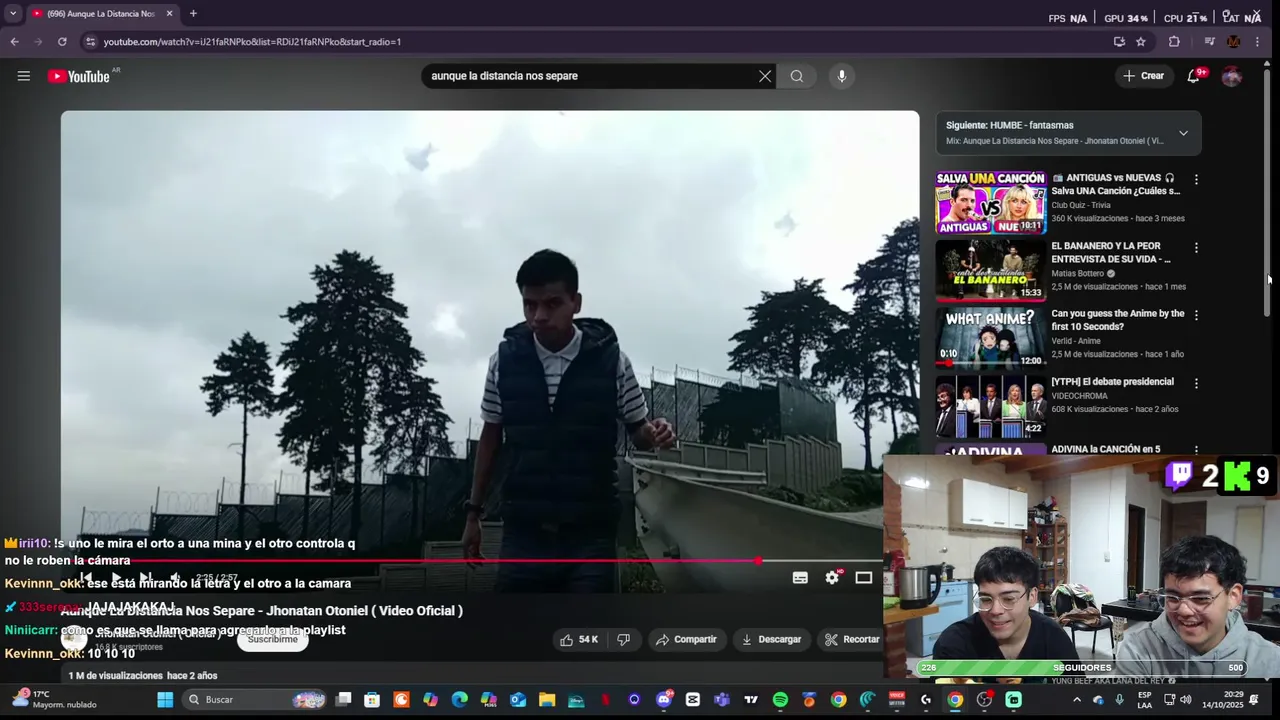The image size is (1280, 720).
Task: Toggle subtitles on the player
Action: point(800,578)
